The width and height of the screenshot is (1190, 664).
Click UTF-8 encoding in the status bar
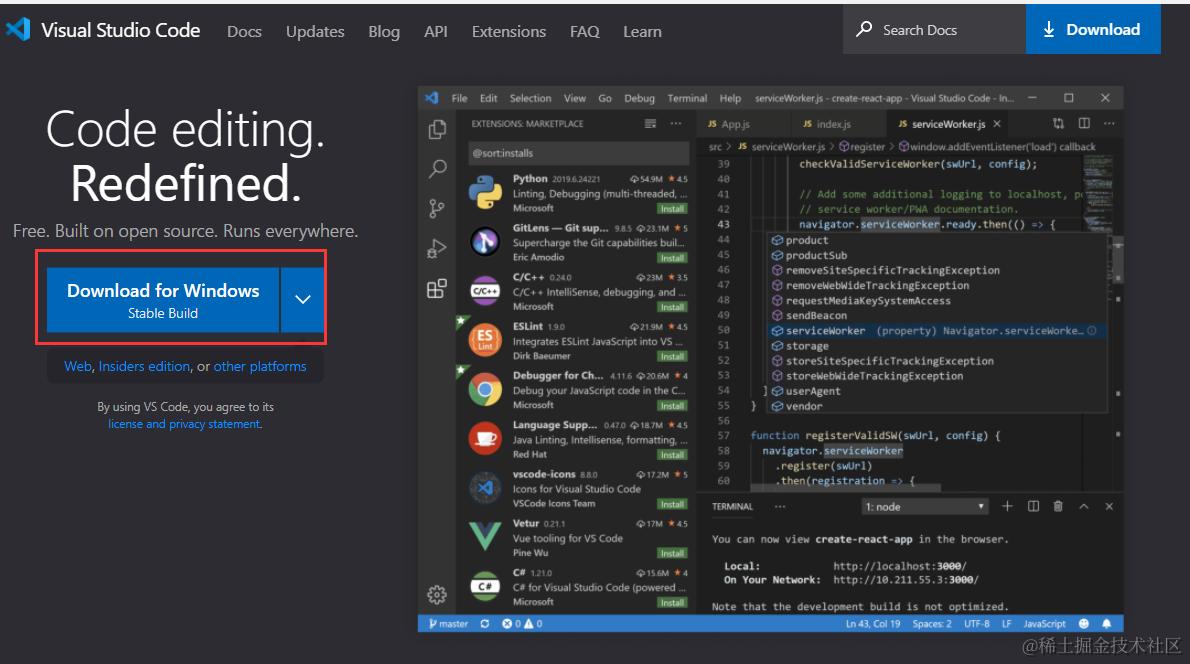tap(977, 624)
